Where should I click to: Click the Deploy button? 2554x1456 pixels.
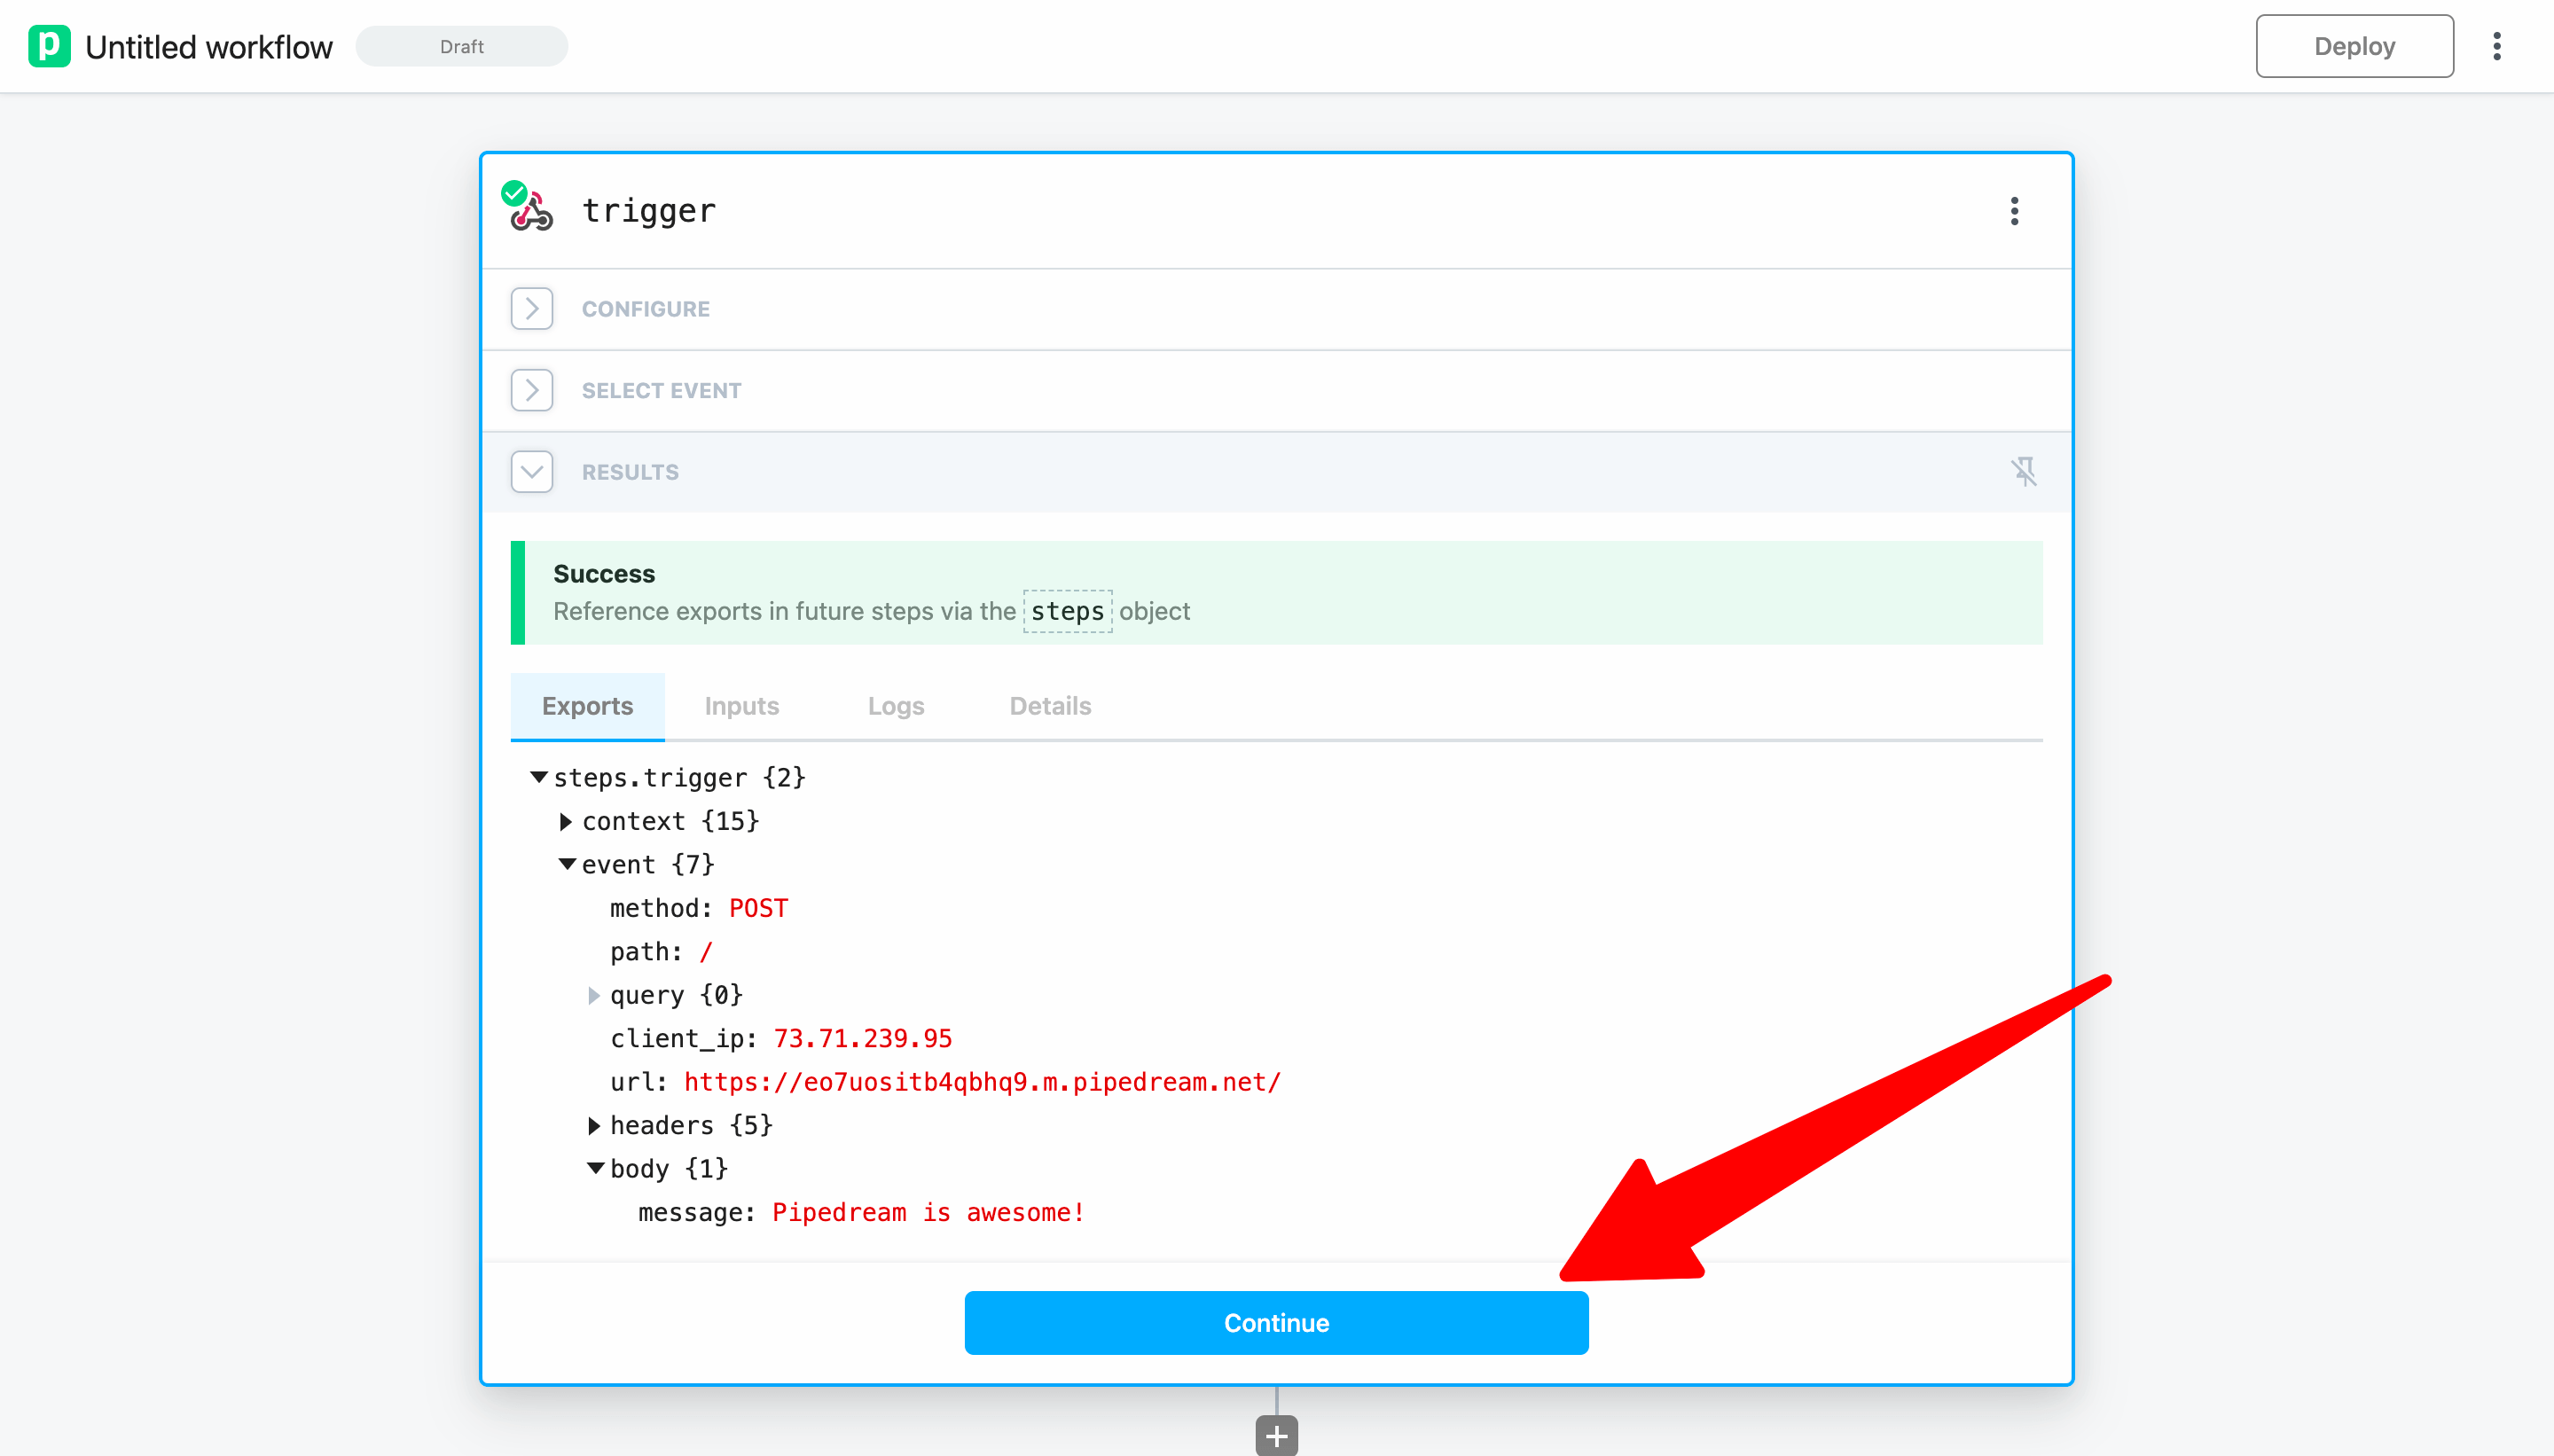[2353, 46]
